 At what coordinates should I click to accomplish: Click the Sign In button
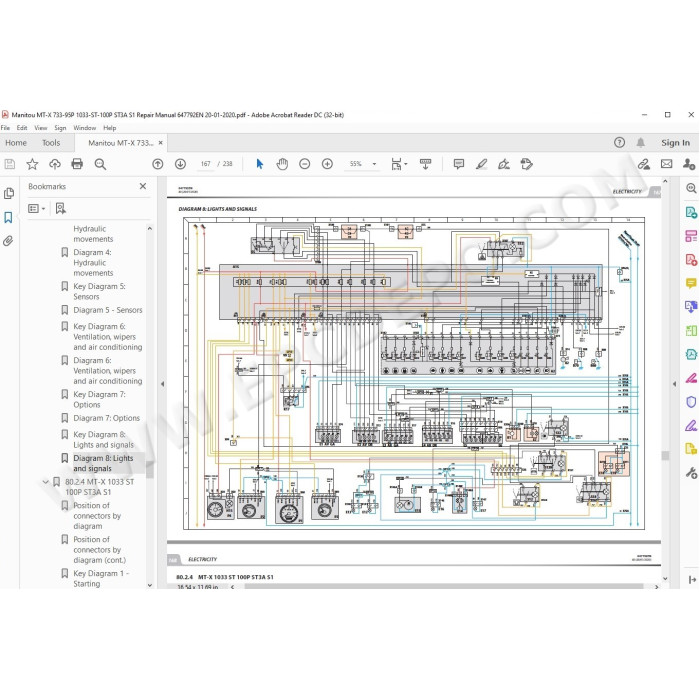click(675, 143)
